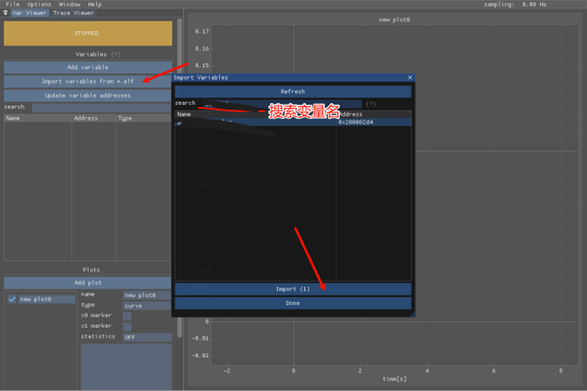Click the yellow STOPPED state button
The image size is (587, 391).
[x=88, y=33]
